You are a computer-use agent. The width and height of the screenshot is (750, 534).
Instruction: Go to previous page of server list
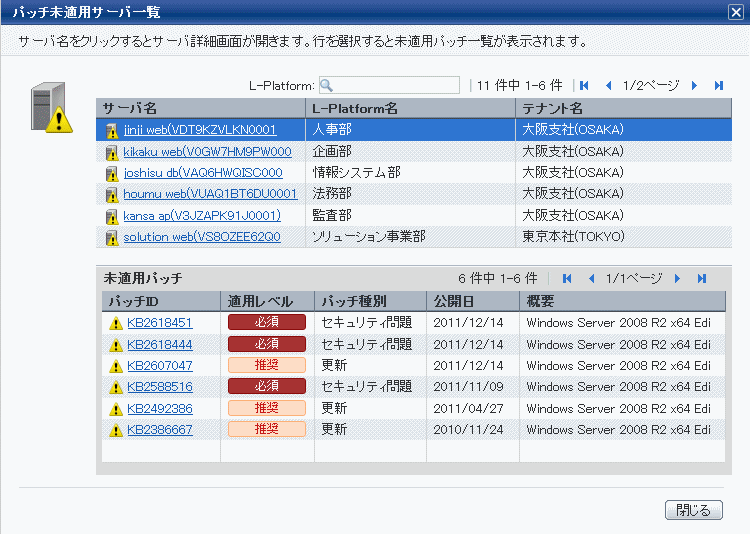(x=608, y=86)
